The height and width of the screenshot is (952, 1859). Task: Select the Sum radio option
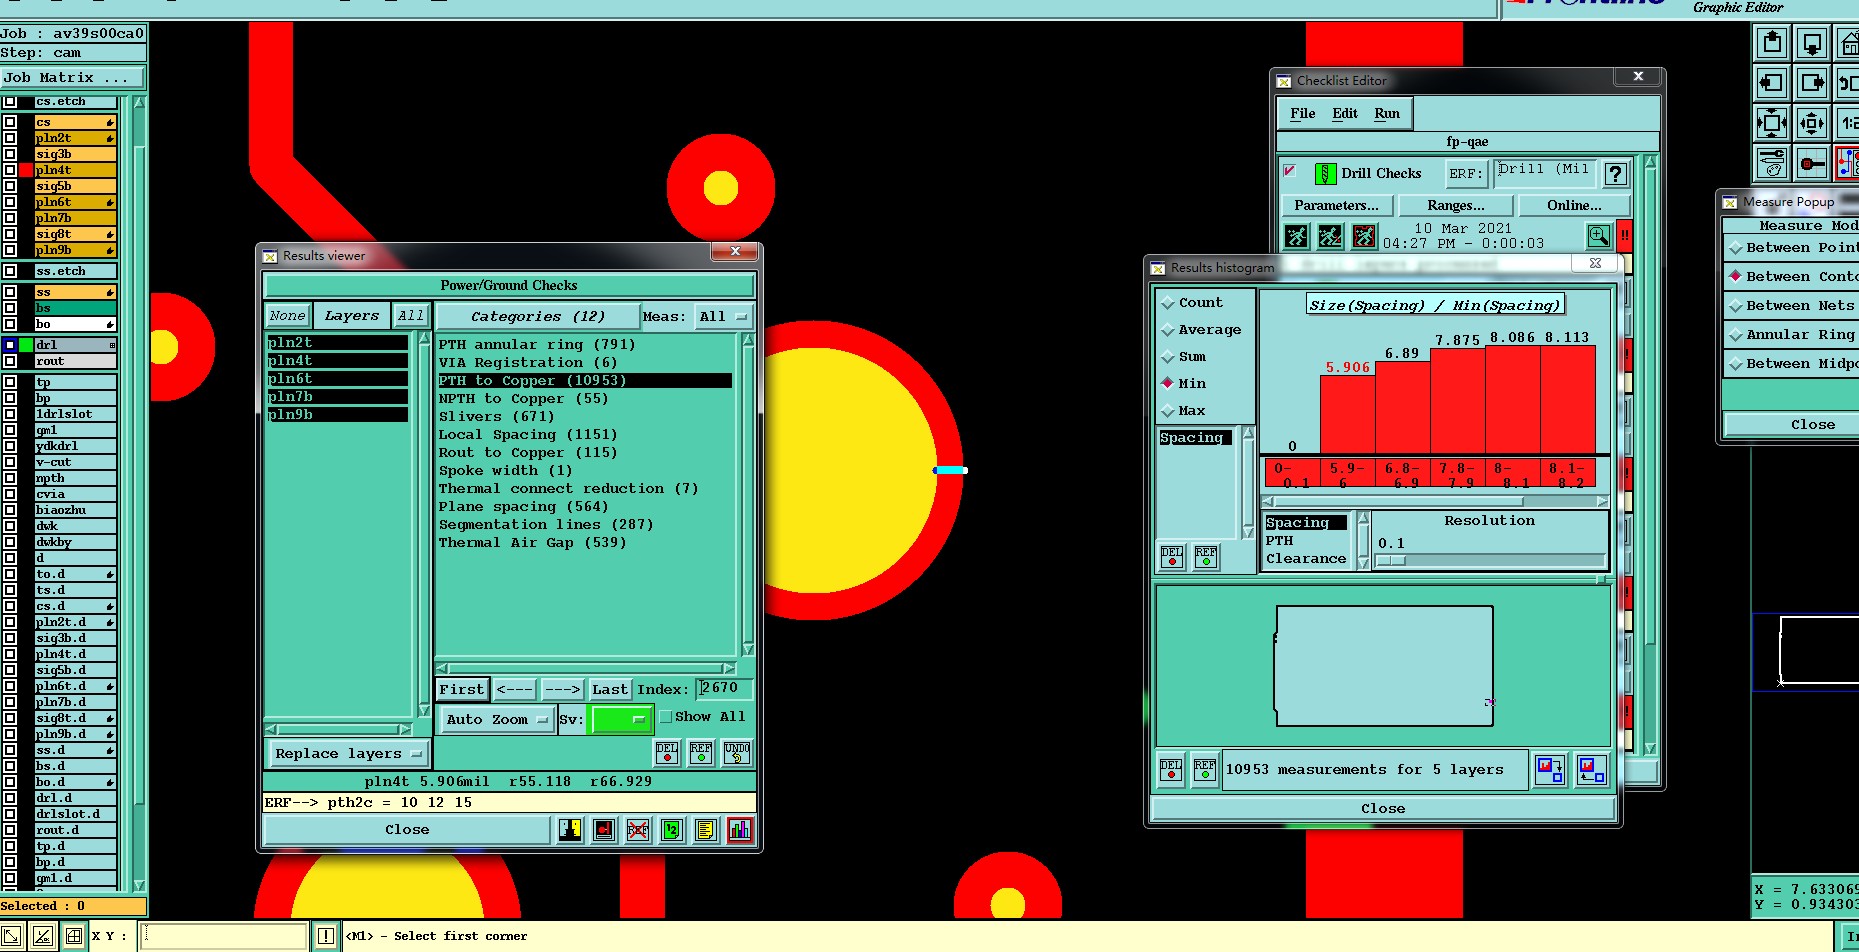pos(1168,357)
